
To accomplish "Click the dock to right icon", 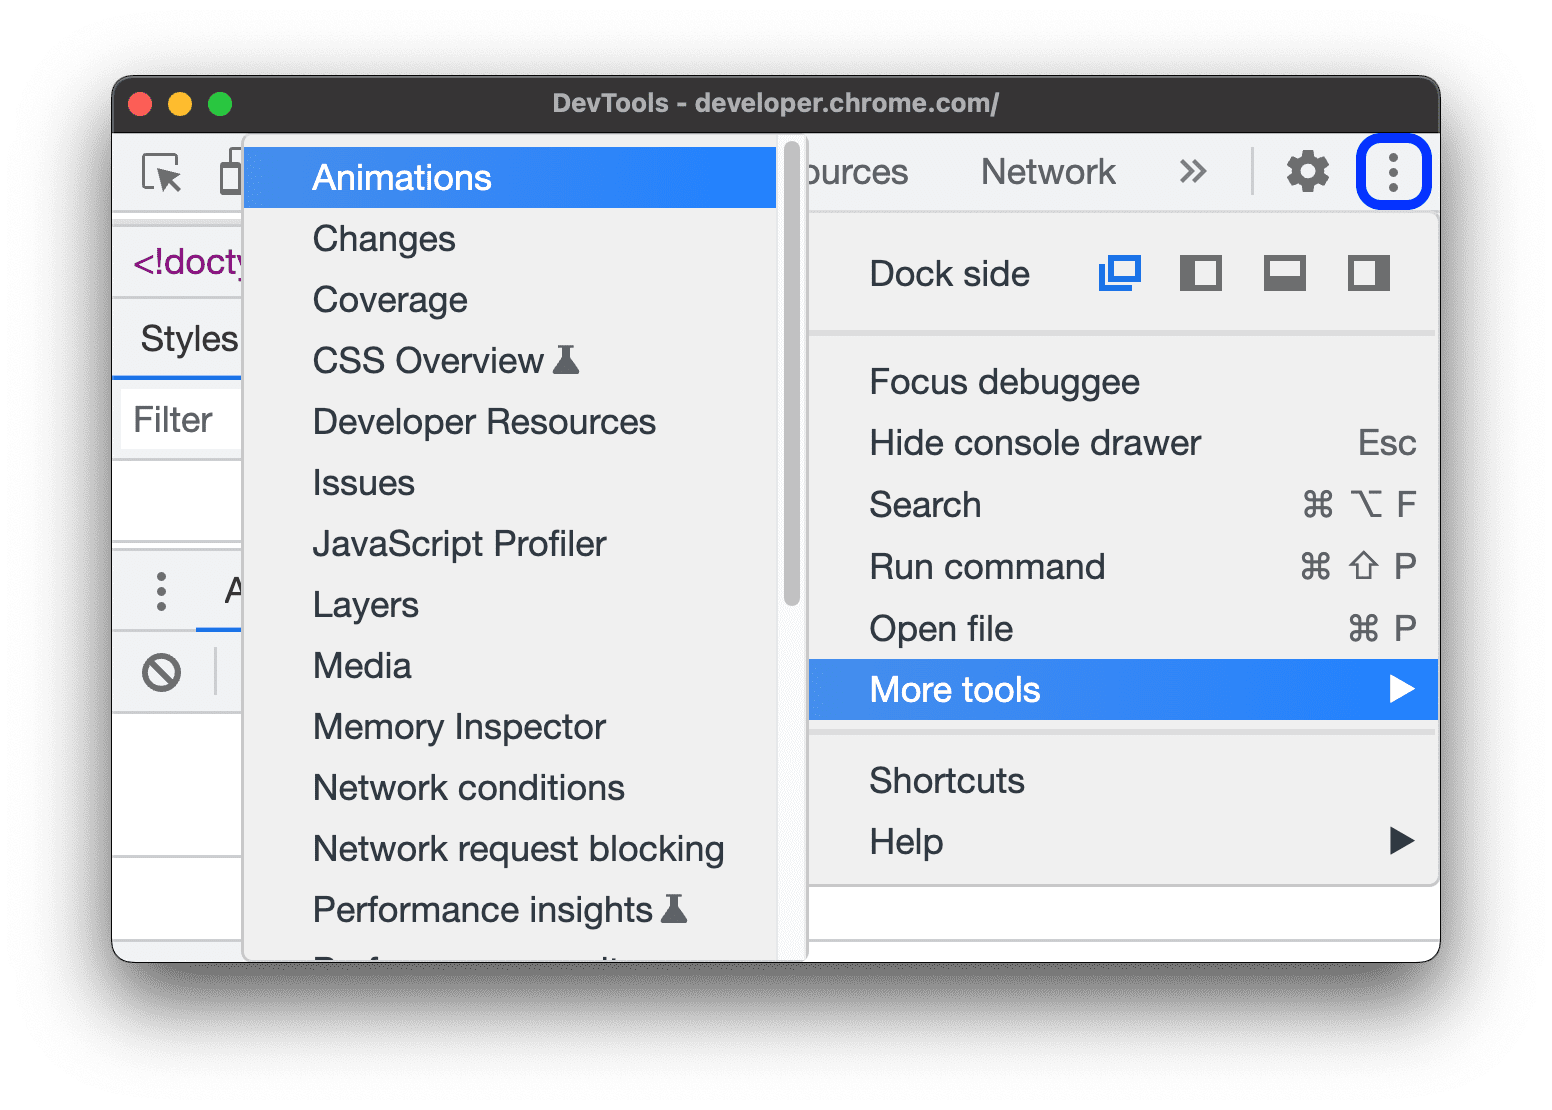I will [1367, 272].
